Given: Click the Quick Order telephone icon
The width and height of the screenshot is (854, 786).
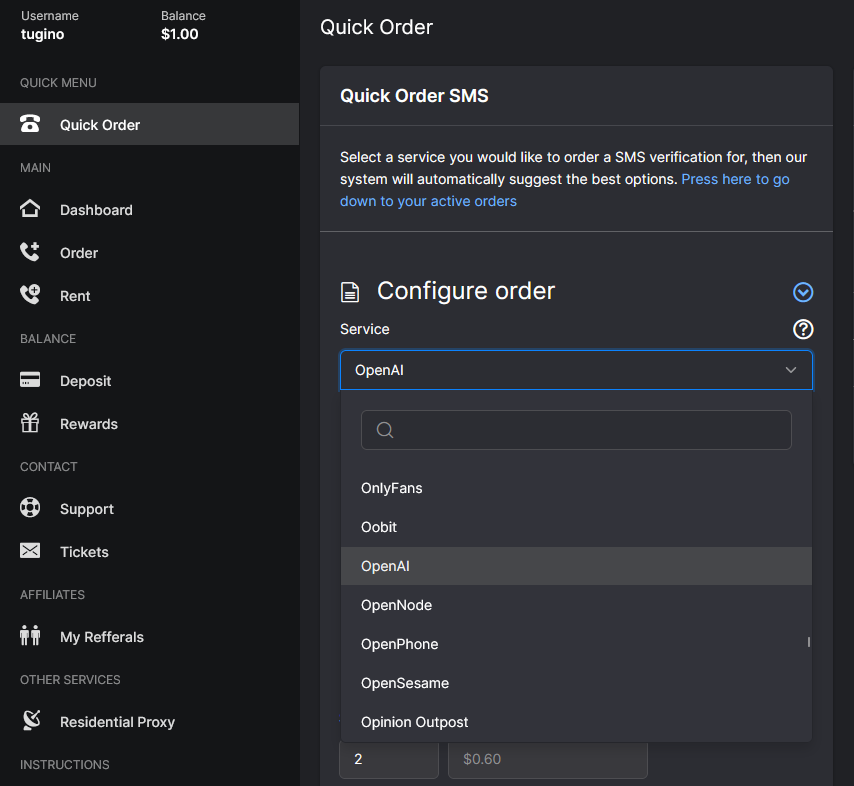Looking at the screenshot, I should point(30,125).
